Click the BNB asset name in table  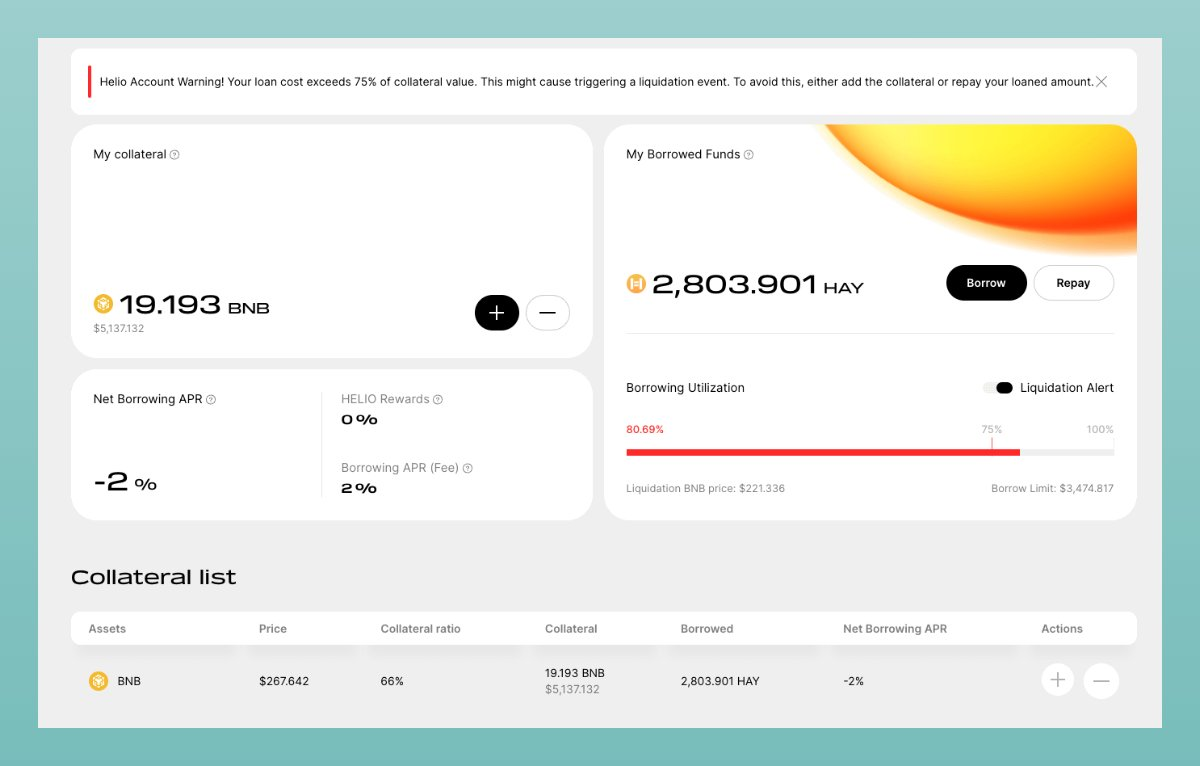(x=129, y=681)
